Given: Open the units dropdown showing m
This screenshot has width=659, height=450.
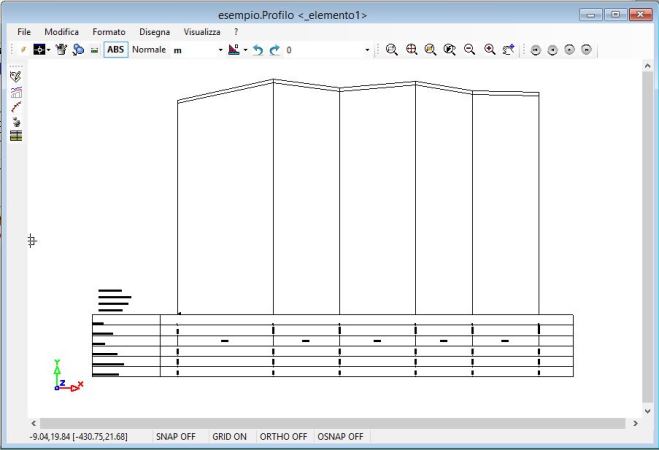Looking at the screenshot, I should click(198, 49).
